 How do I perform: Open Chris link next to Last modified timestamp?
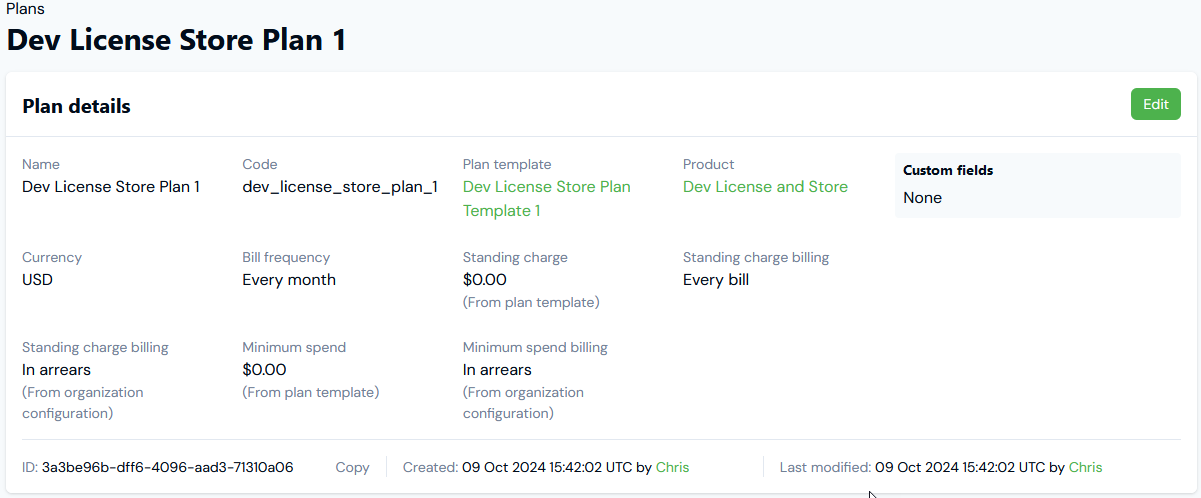pos(1085,467)
